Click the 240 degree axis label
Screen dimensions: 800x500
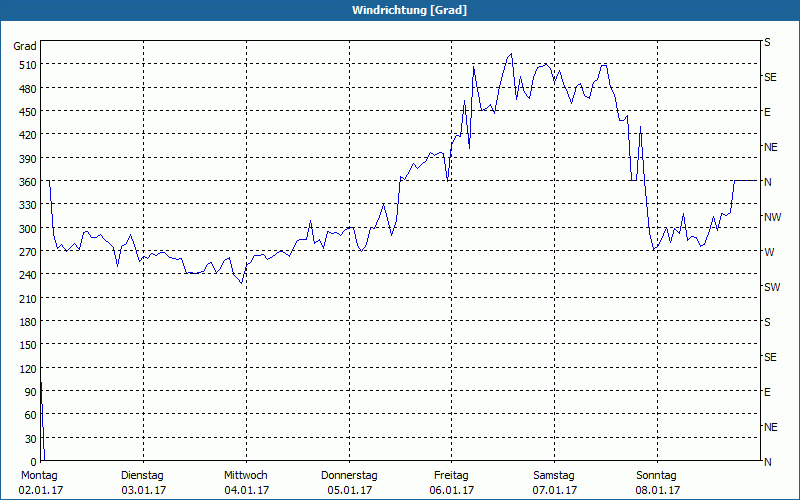point(28,275)
